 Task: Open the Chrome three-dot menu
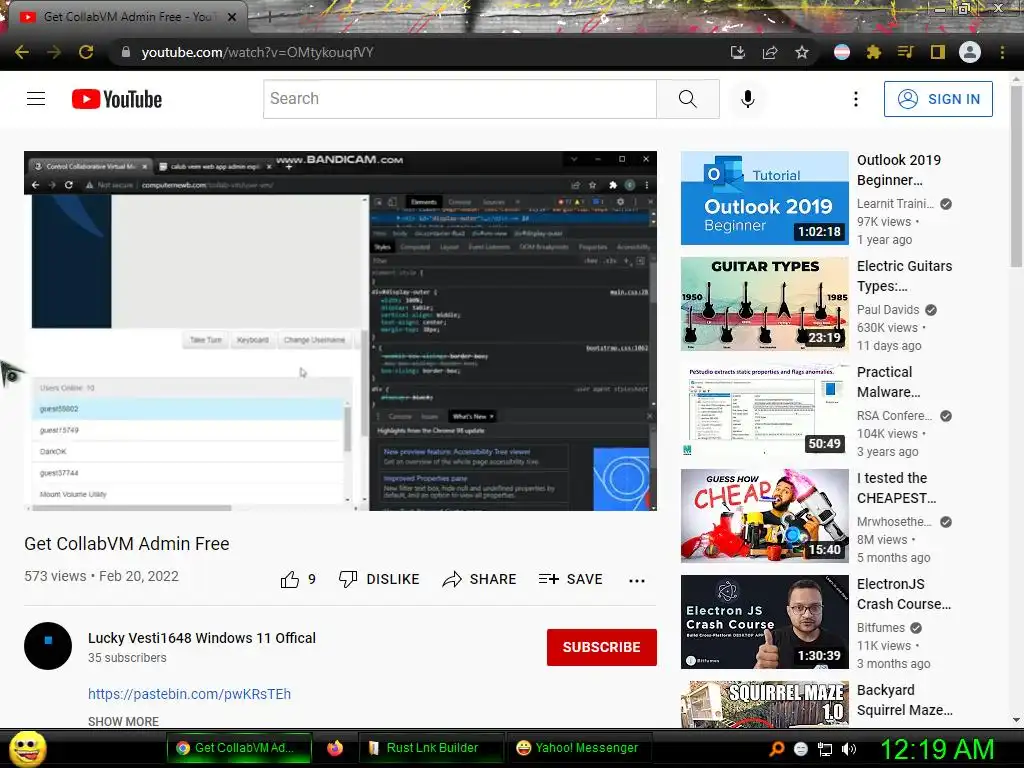click(x=1002, y=52)
